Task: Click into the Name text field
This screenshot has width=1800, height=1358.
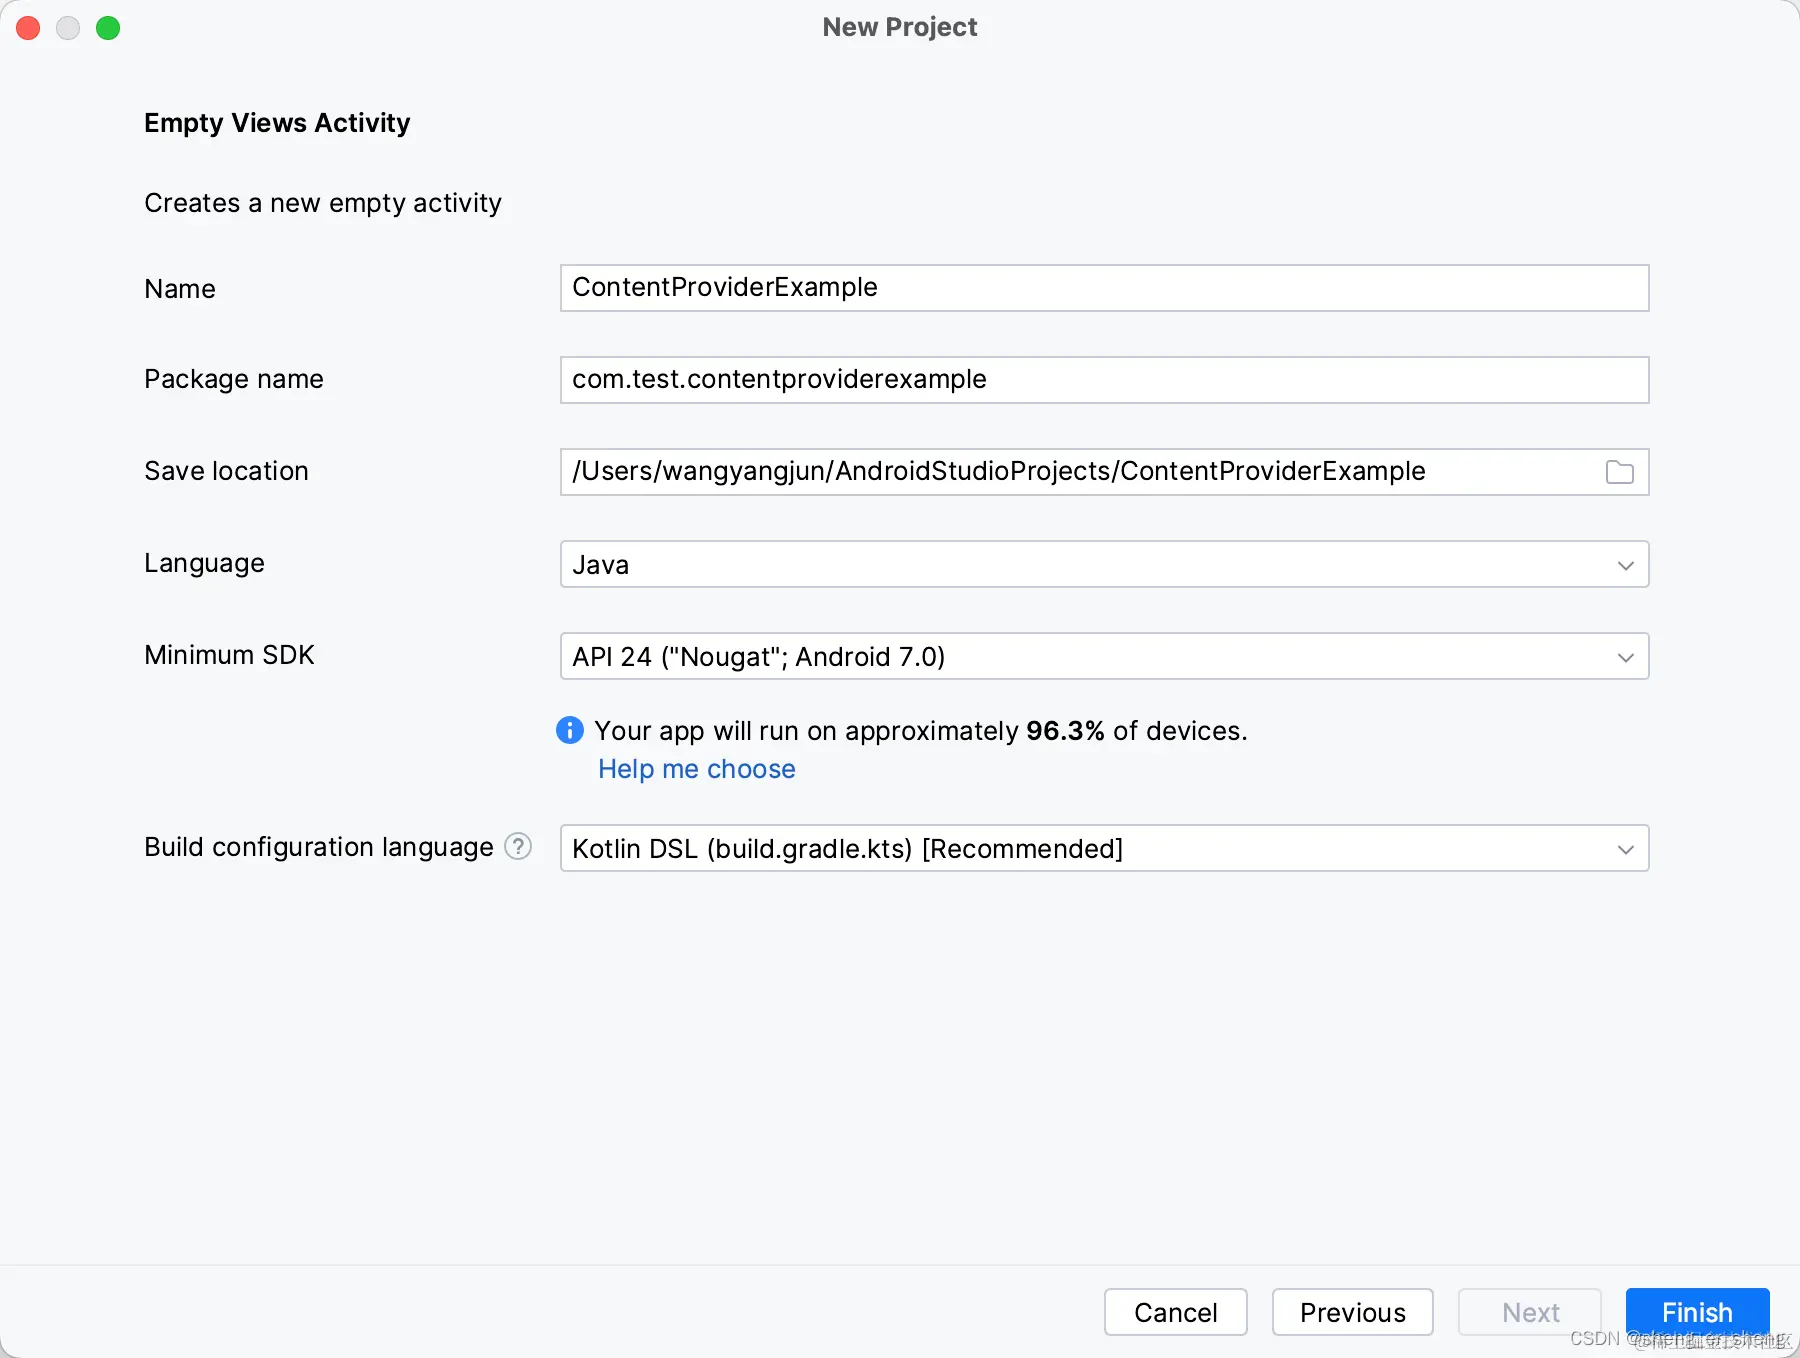Action: click(x=1104, y=288)
